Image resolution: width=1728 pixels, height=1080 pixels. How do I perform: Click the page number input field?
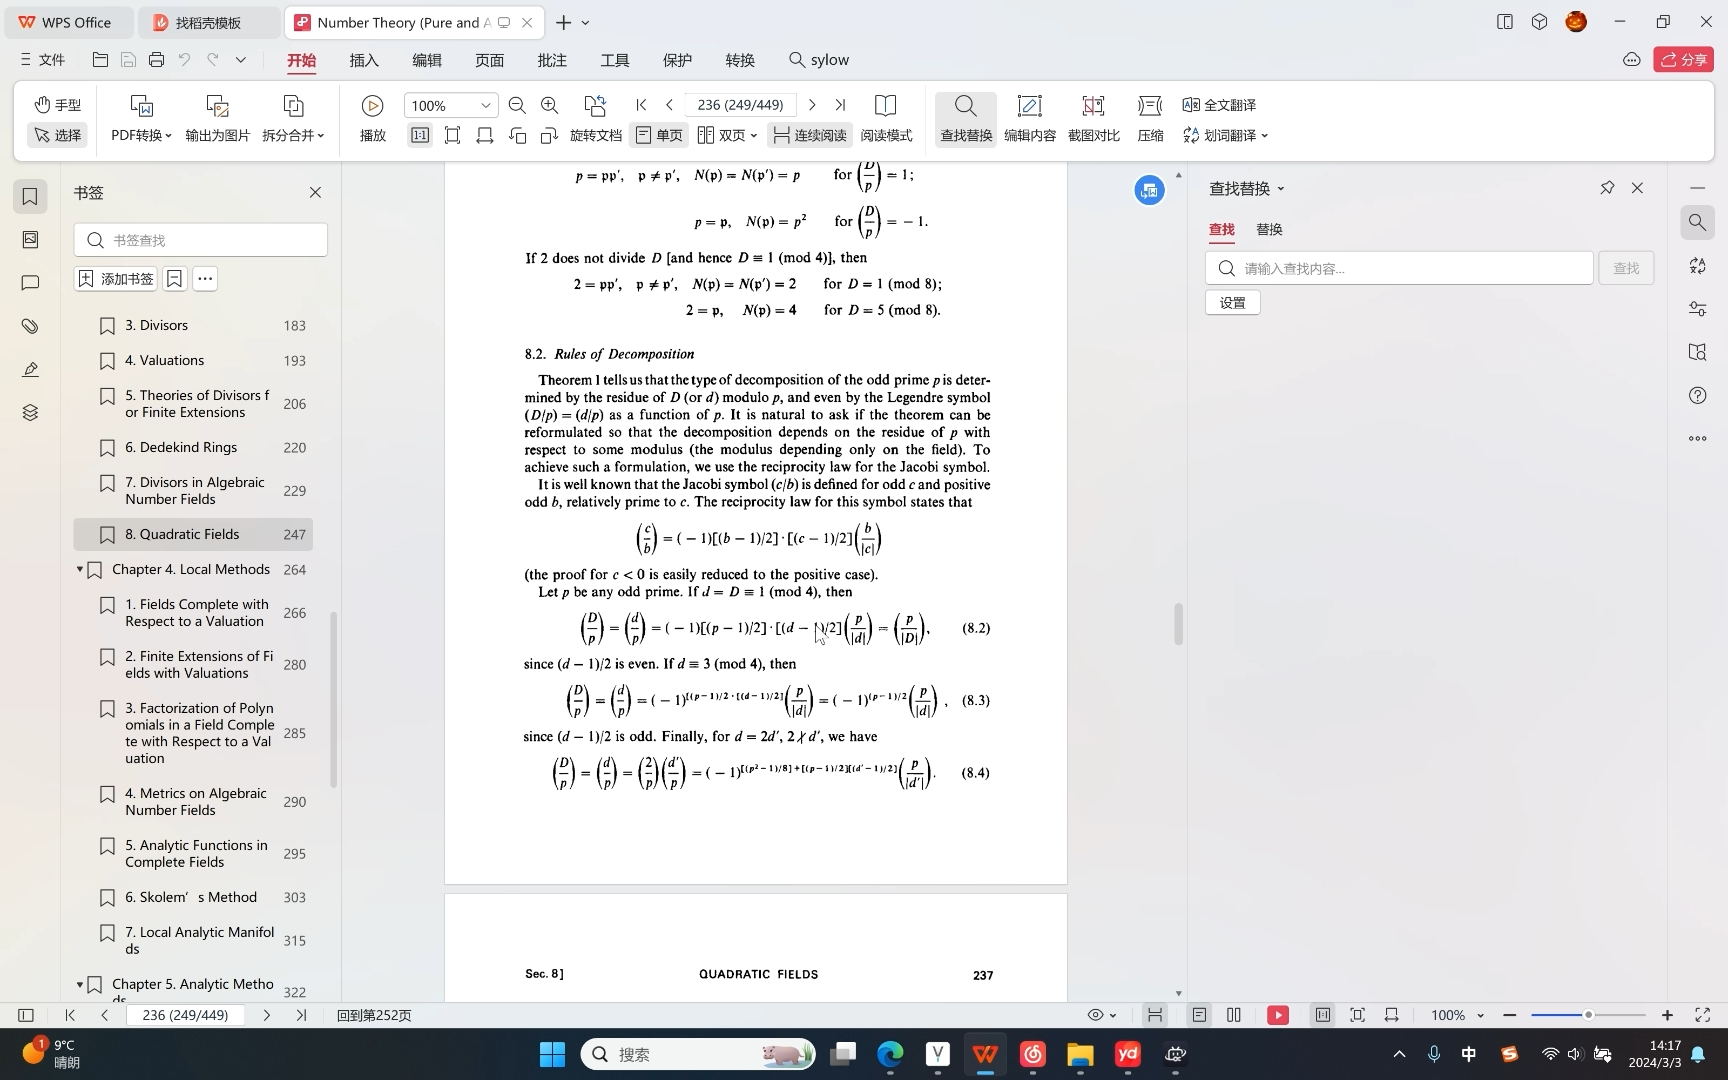pos(740,104)
